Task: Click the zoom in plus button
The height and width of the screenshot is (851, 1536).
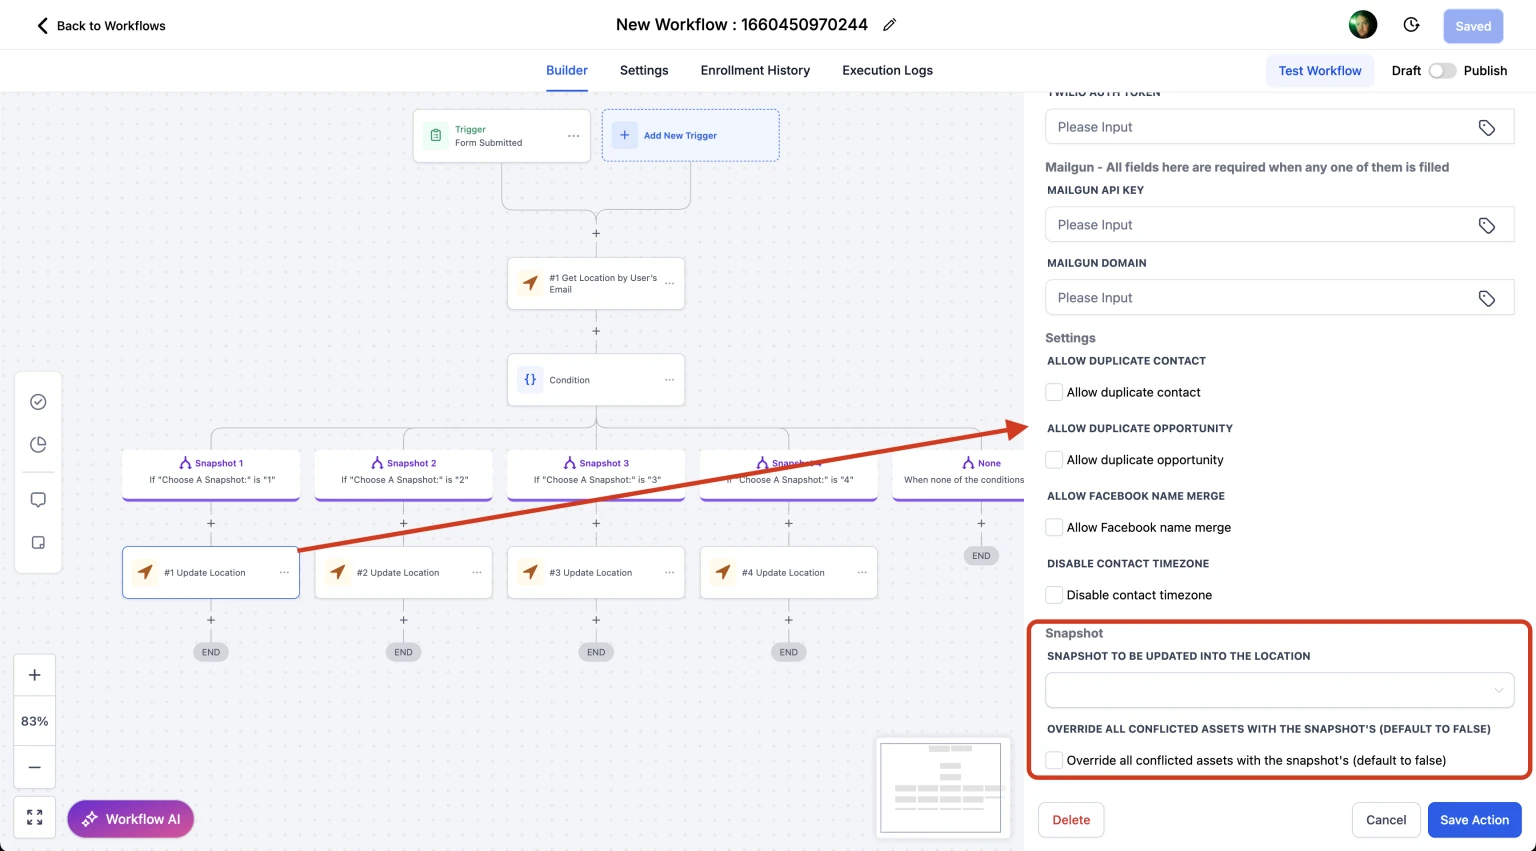Action: 35,675
